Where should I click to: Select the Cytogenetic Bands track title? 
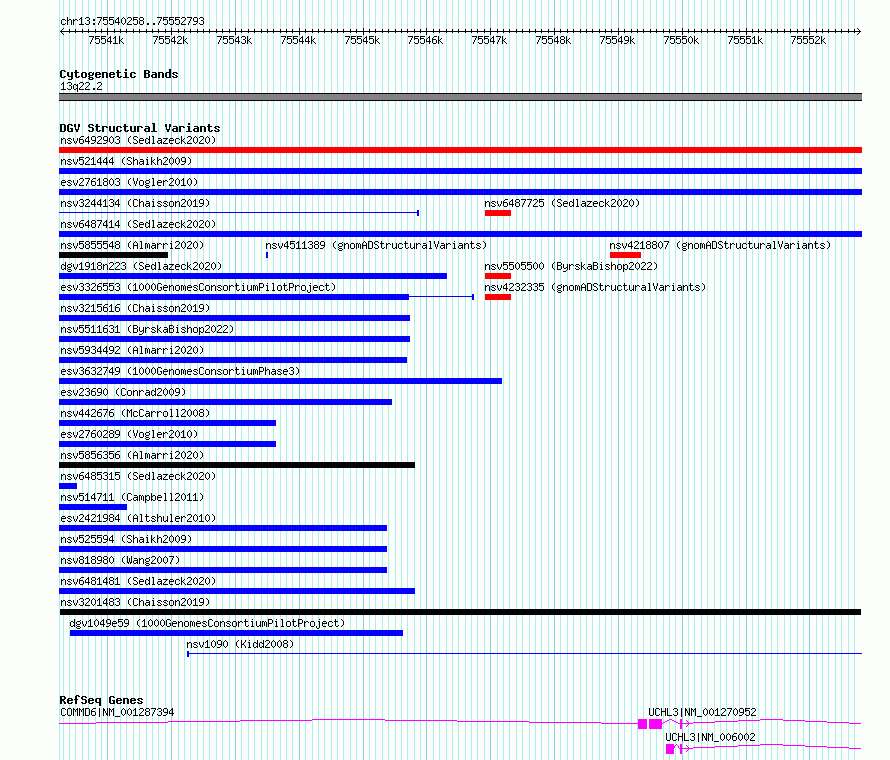pyautogui.click(x=119, y=74)
